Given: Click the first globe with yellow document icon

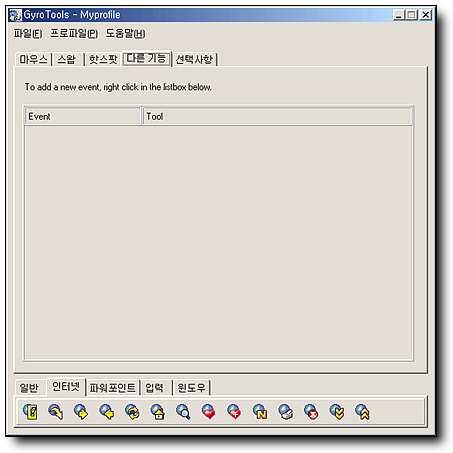Looking at the screenshot, I should click(30, 412).
